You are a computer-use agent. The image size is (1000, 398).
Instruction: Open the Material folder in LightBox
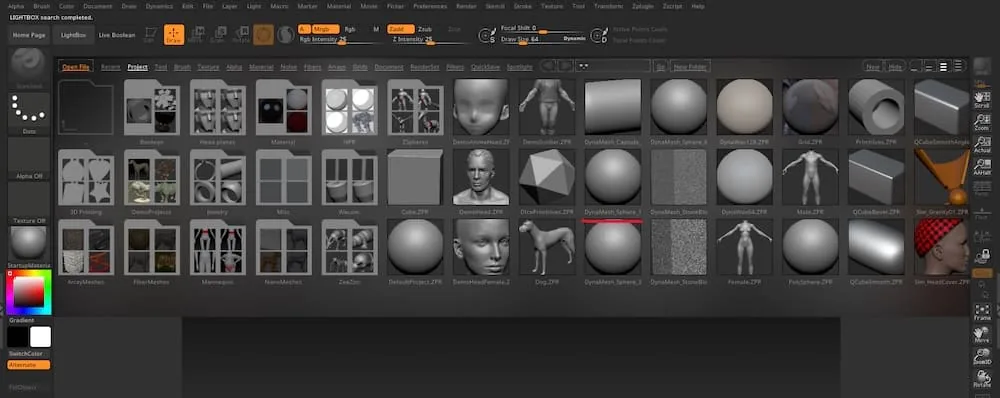pyautogui.click(x=283, y=107)
